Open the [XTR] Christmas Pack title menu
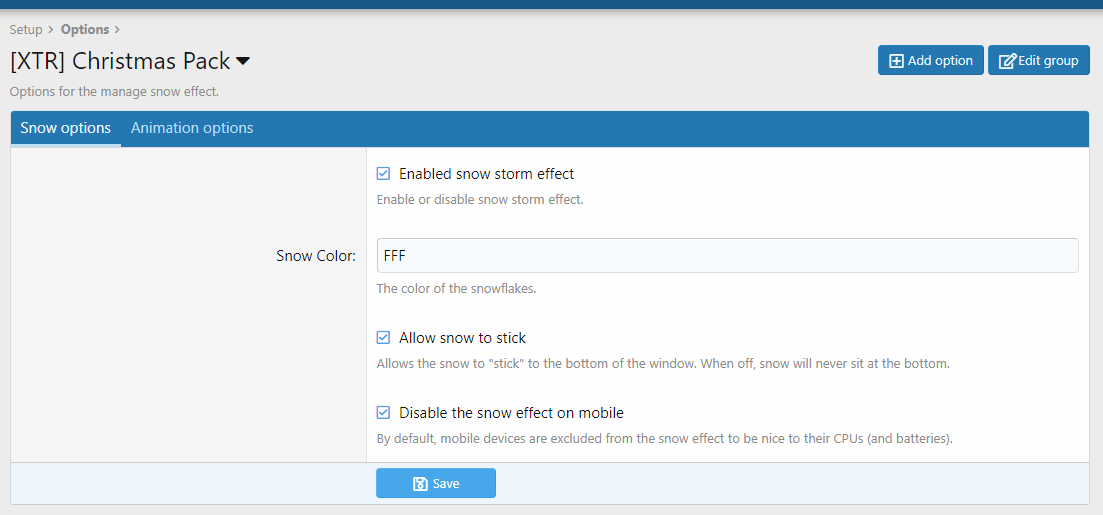Screen dimensions: 1103x515 (121, 61)
